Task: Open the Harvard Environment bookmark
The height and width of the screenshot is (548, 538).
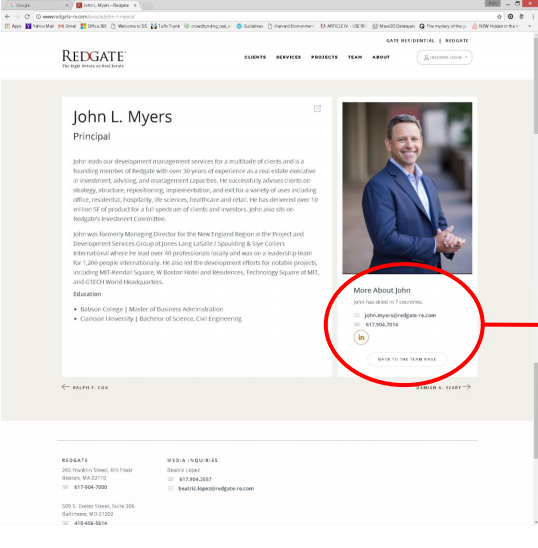Action: tap(291, 26)
